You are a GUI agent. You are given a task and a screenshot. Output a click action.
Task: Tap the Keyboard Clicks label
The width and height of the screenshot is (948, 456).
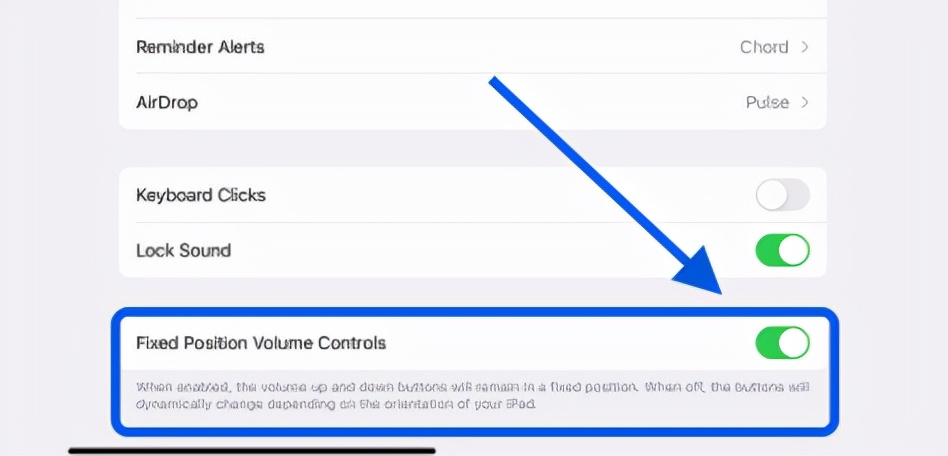tap(201, 195)
